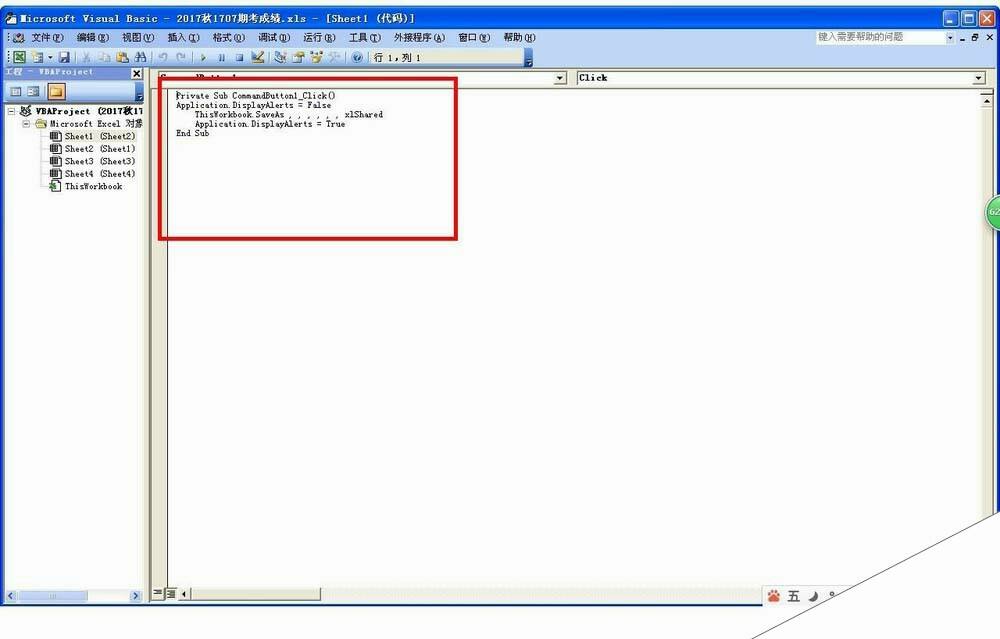Click the Undo arrow icon
The width and height of the screenshot is (1000, 639).
163,57
